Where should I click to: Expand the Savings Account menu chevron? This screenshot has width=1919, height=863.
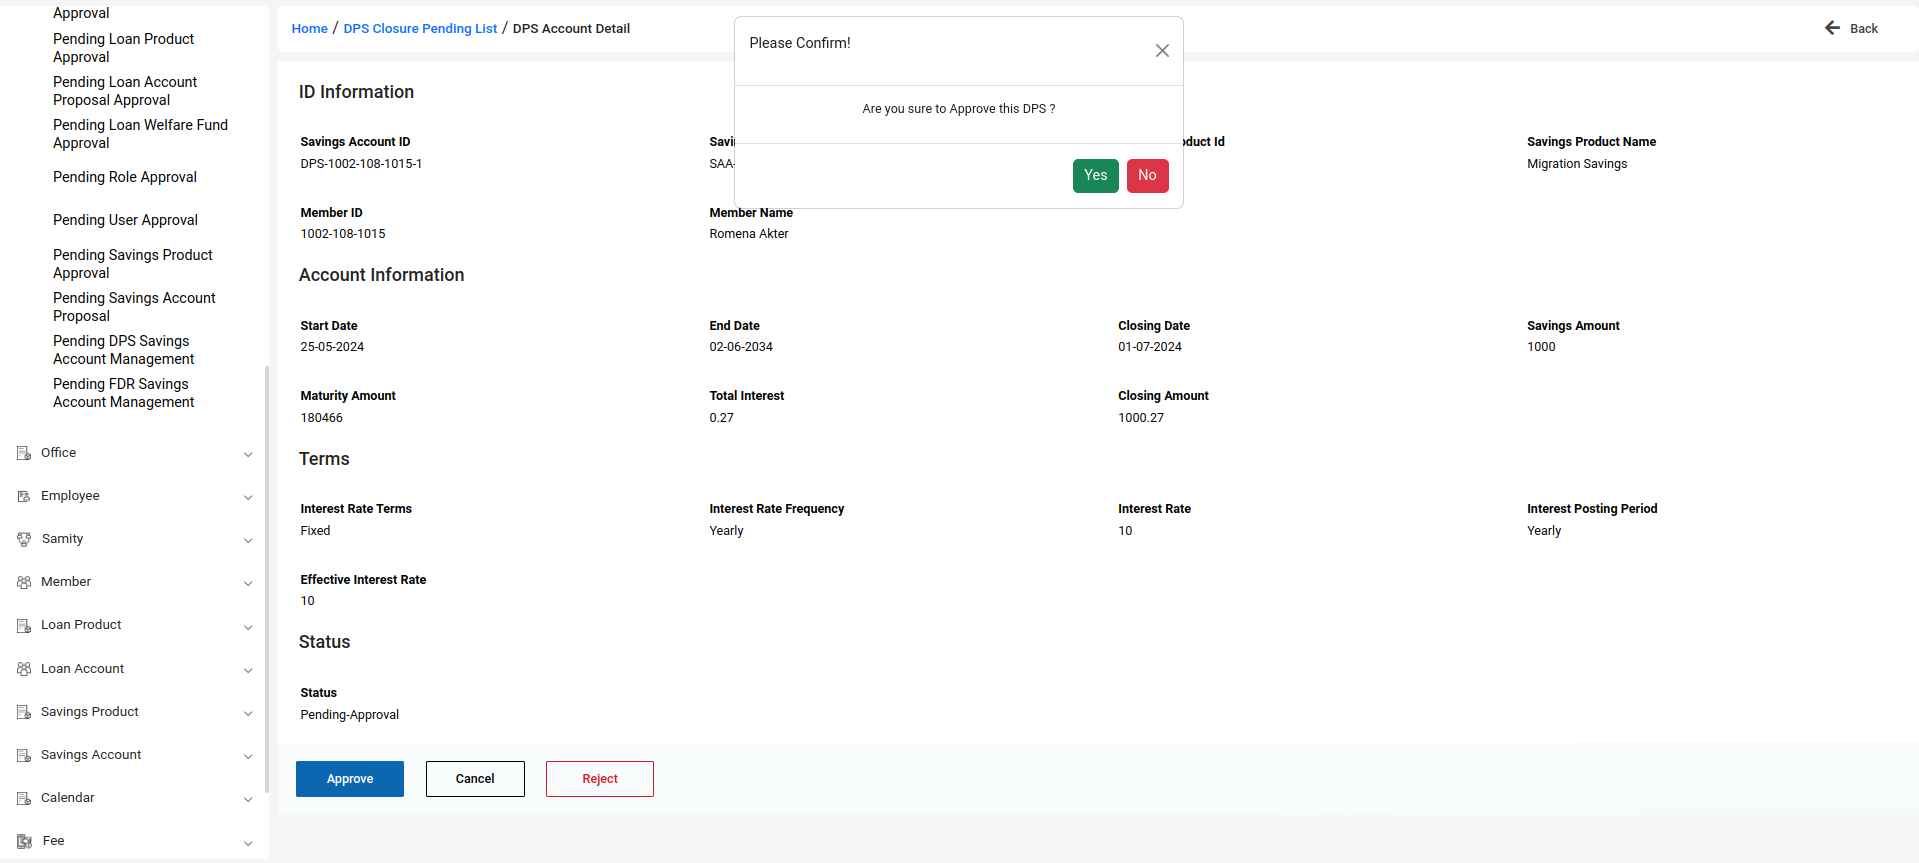248,756
